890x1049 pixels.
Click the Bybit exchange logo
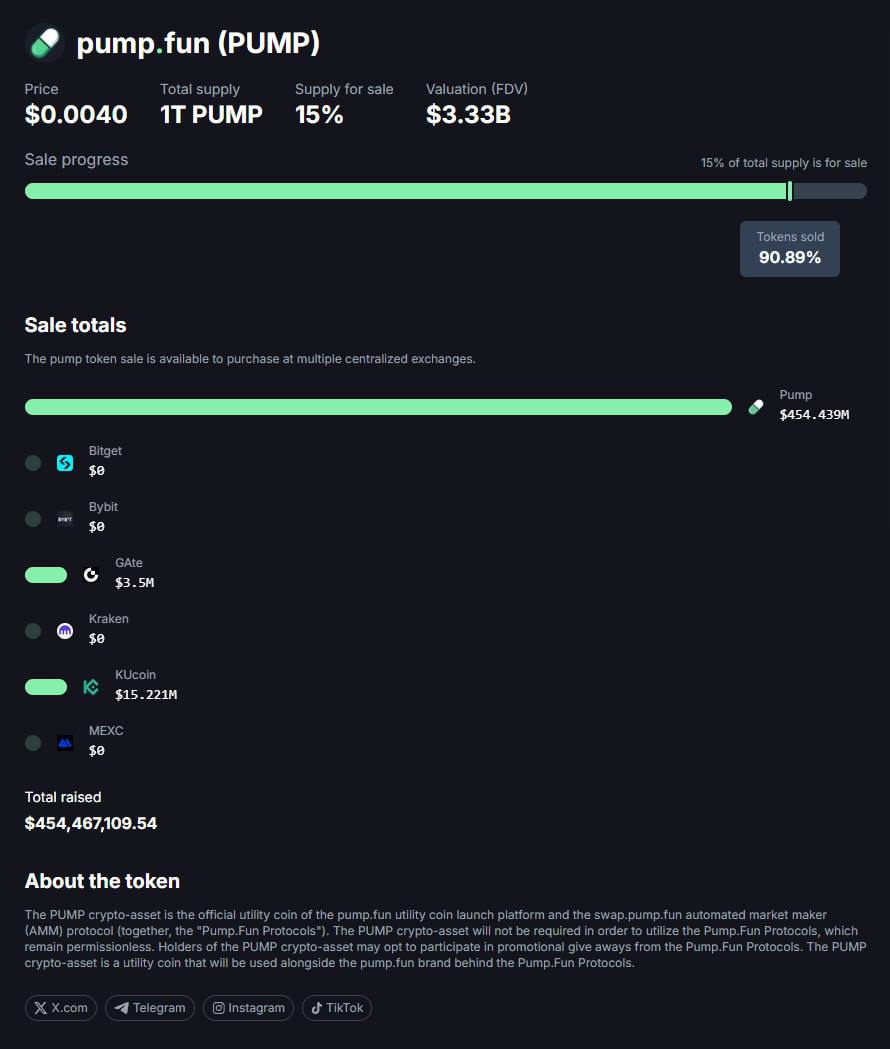pyautogui.click(x=65, y=519)
